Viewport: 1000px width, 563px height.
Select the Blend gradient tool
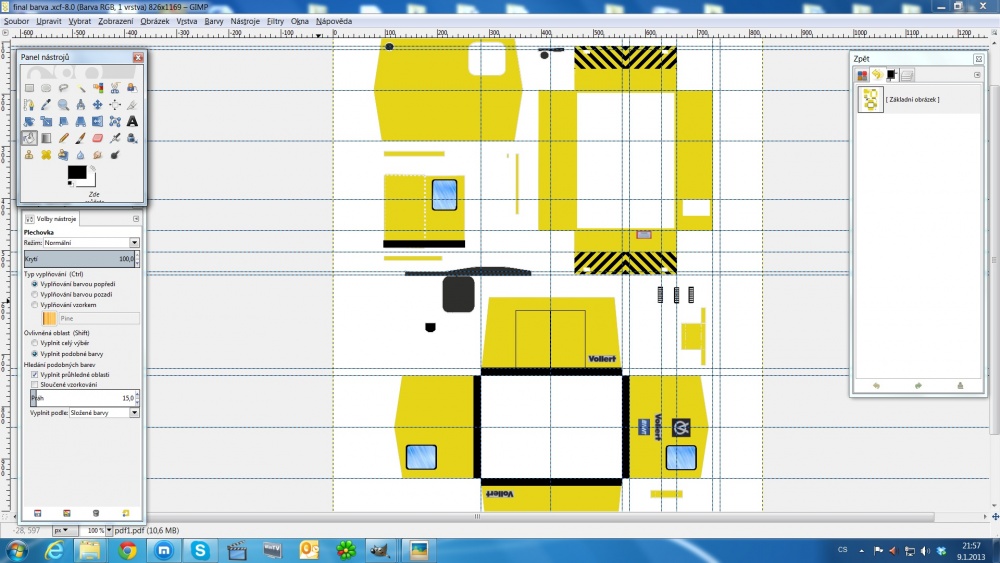point(46,138)
